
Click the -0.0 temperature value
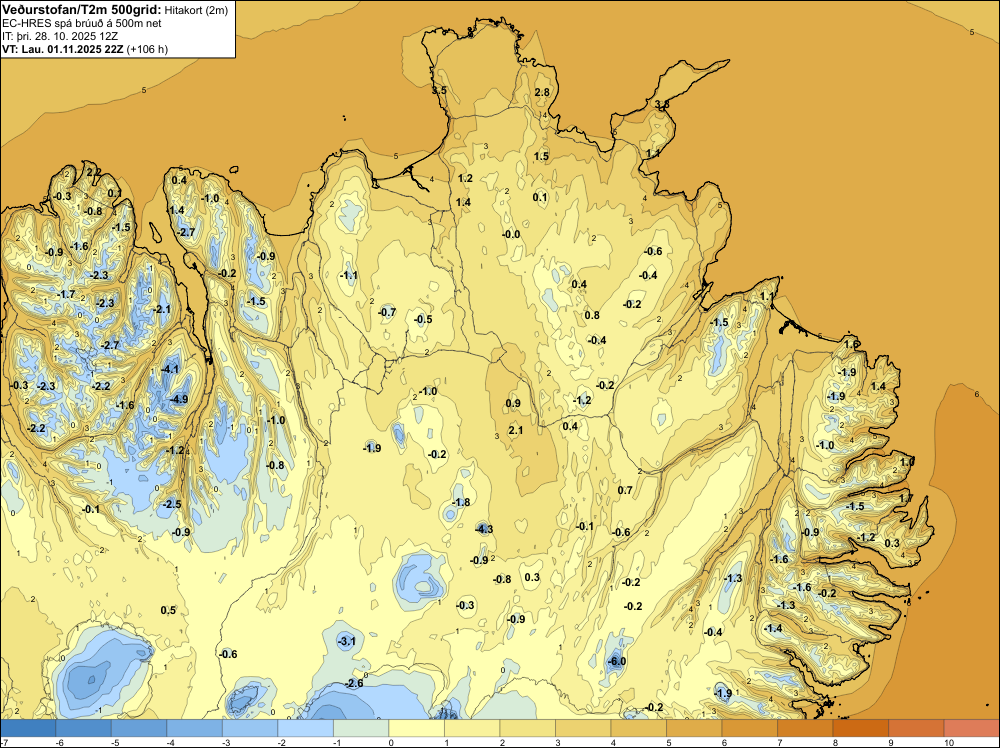[x=511, y=234]
